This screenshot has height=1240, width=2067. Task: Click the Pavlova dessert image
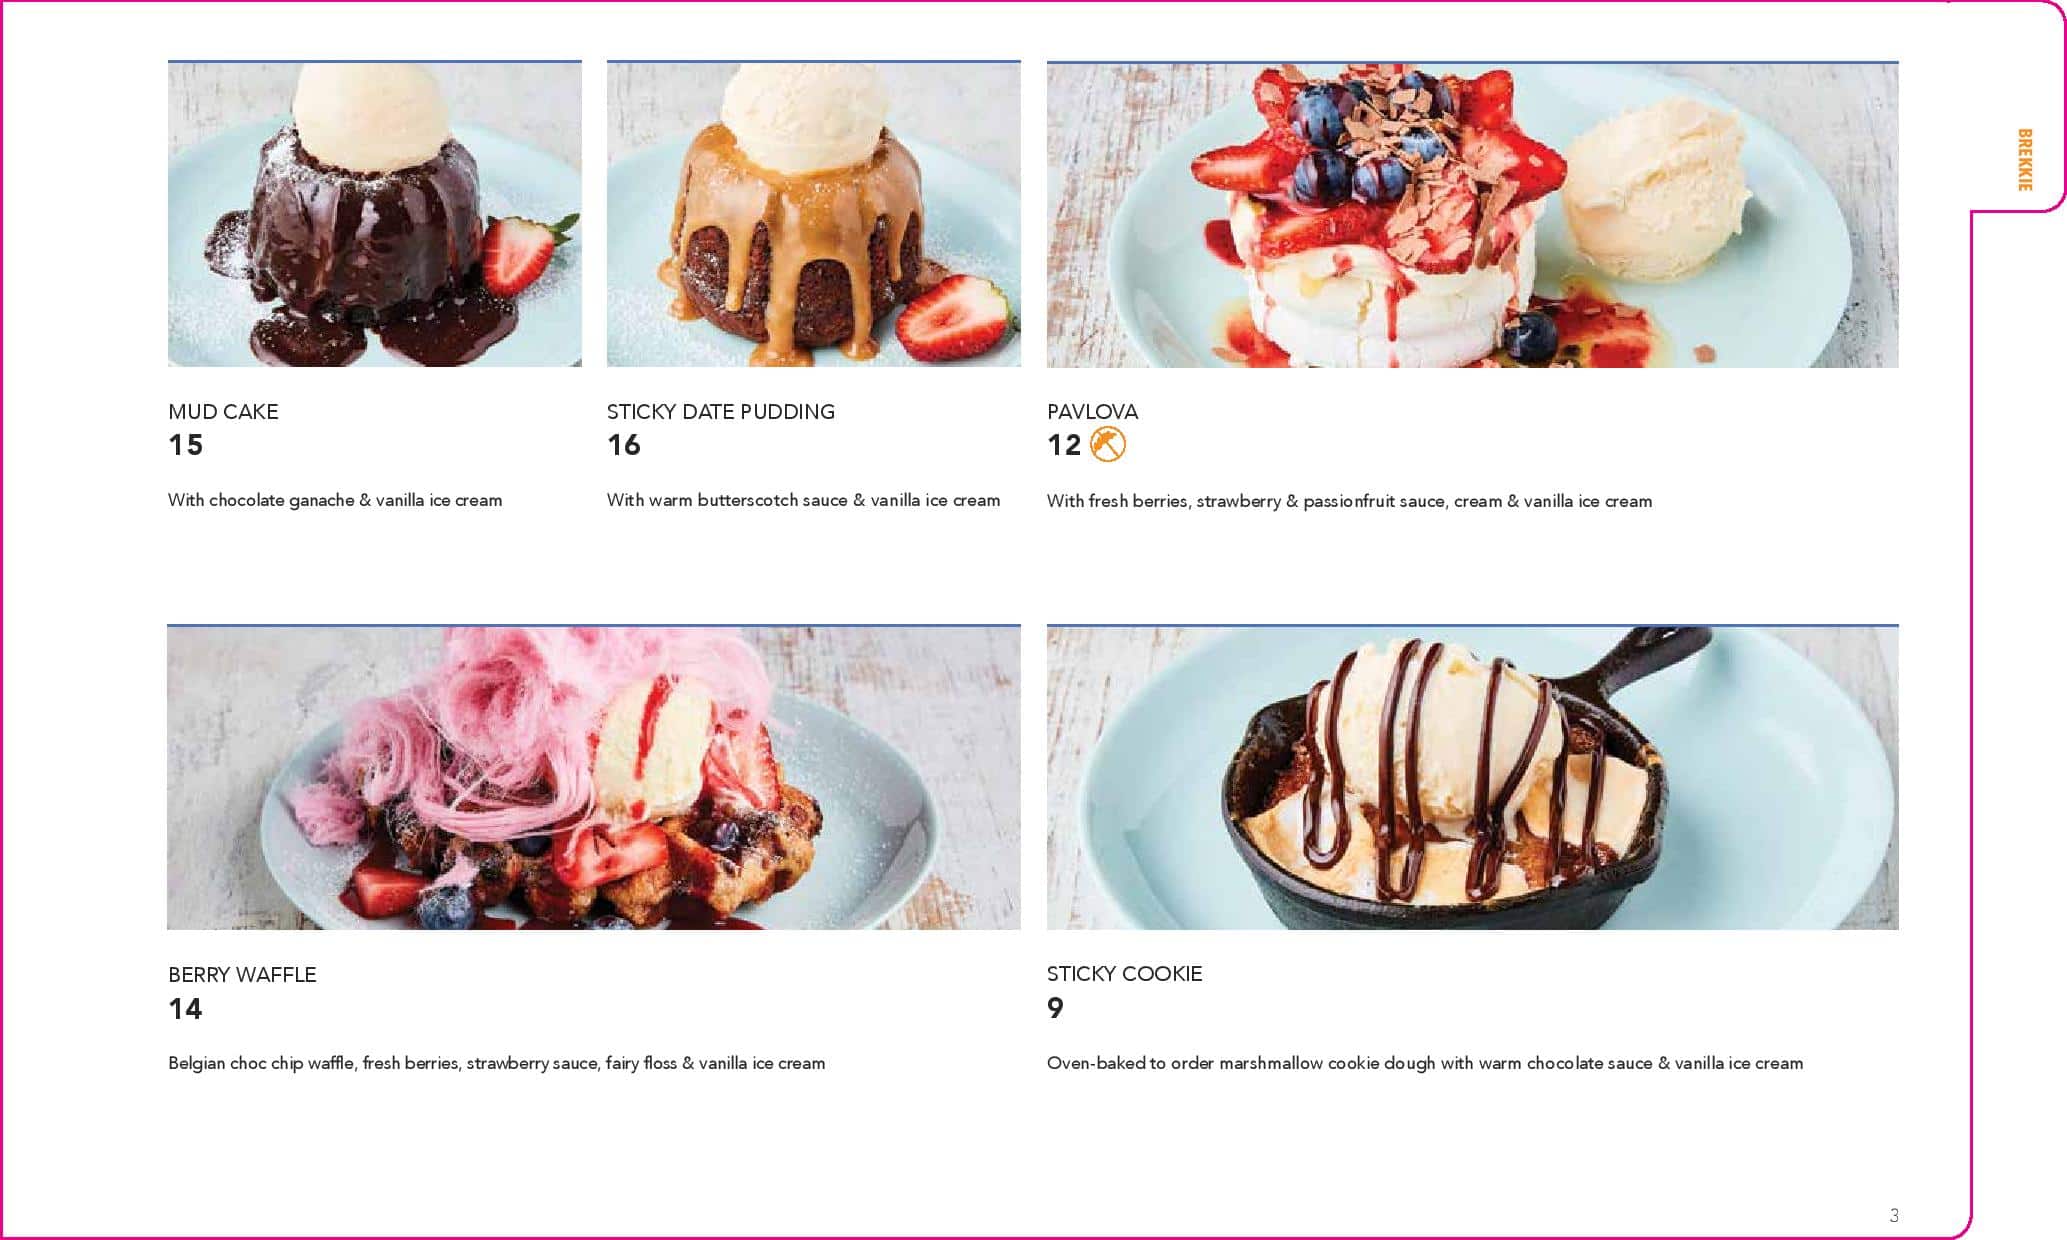click(1472, 214)
